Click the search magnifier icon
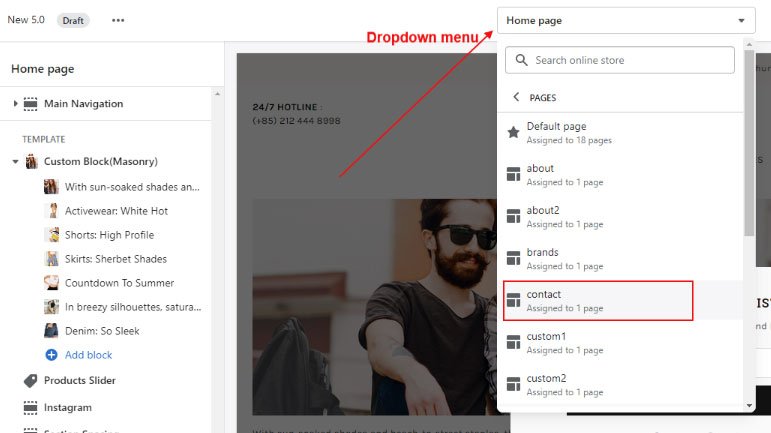Image resolution: width=771 pixels, height=433 pixels. click(521, 60)
